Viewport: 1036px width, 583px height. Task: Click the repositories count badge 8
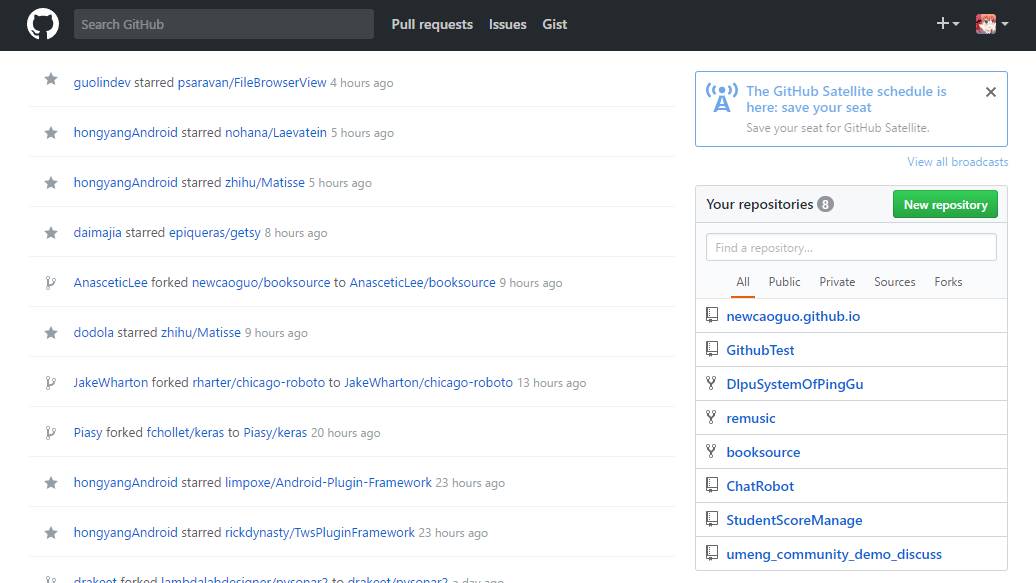tap(825, 204)
